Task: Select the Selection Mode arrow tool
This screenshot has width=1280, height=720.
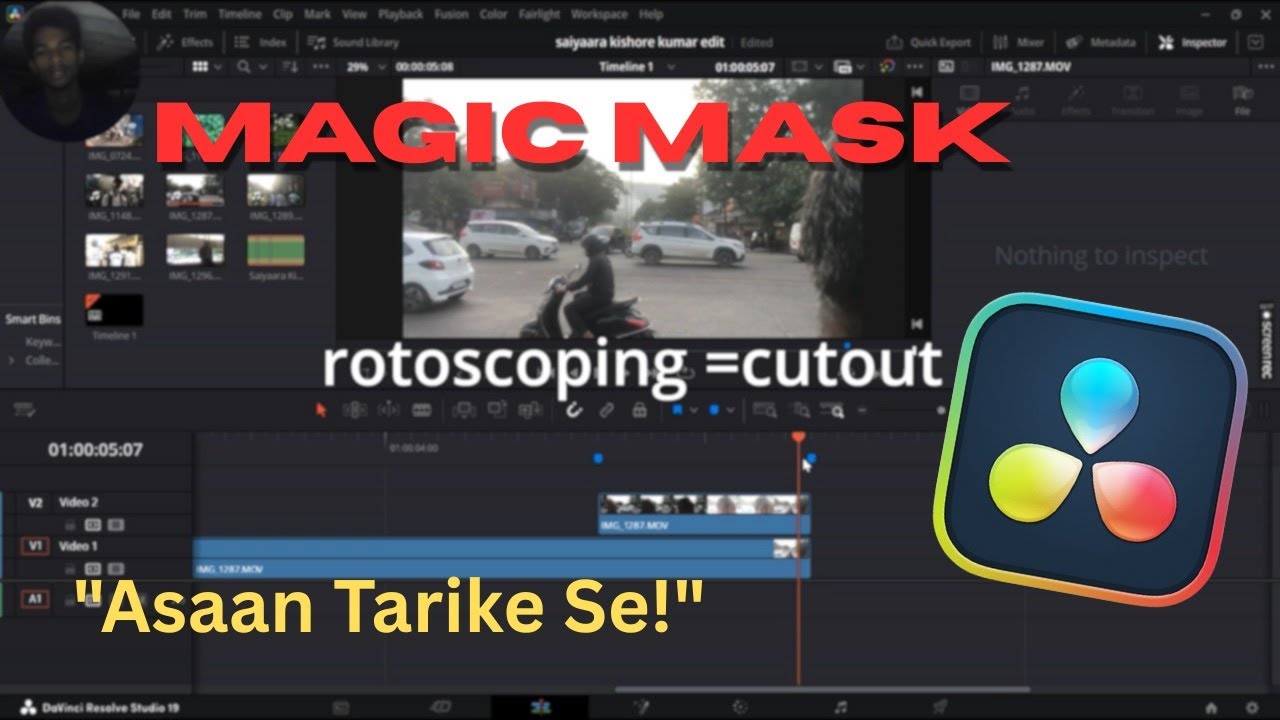Action: click(321, 409)
